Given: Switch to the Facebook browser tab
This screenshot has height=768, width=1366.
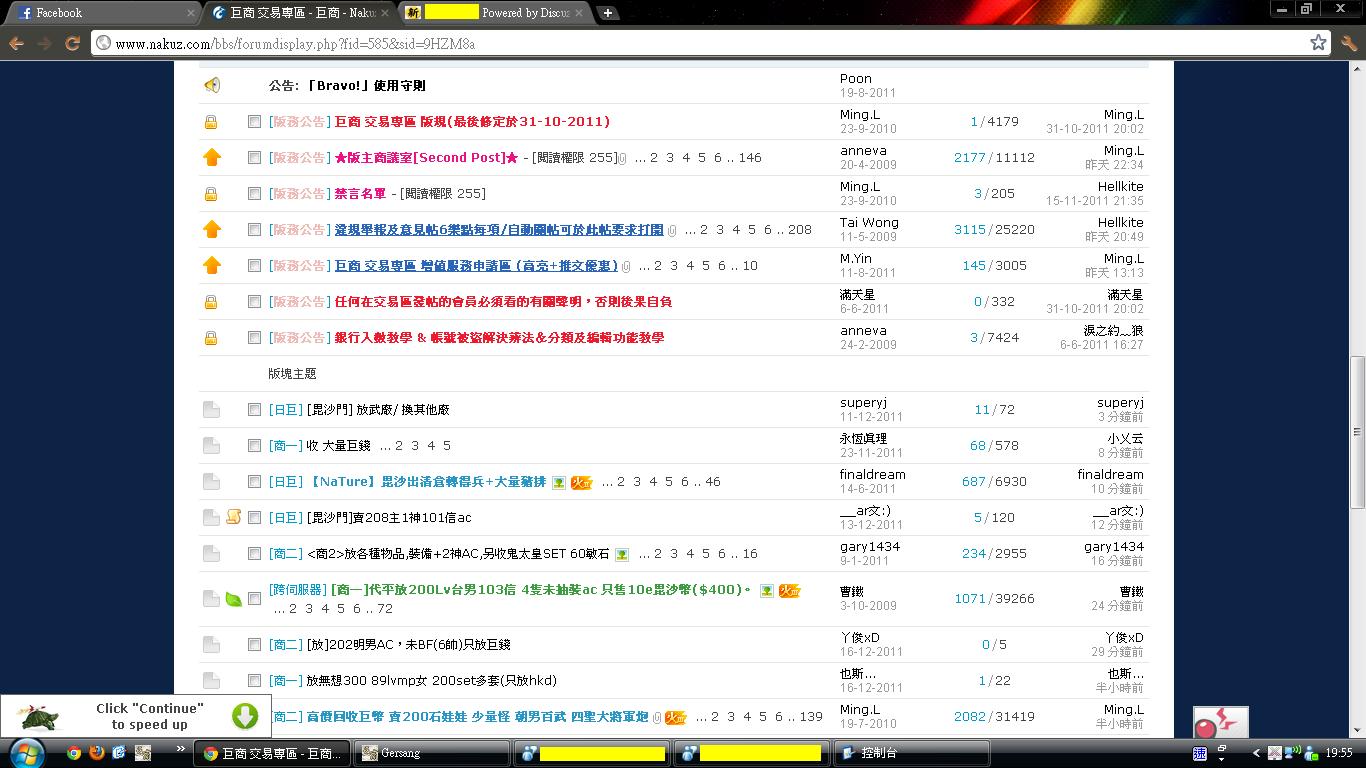Looking at the screenshot, I should pos(100,13).
